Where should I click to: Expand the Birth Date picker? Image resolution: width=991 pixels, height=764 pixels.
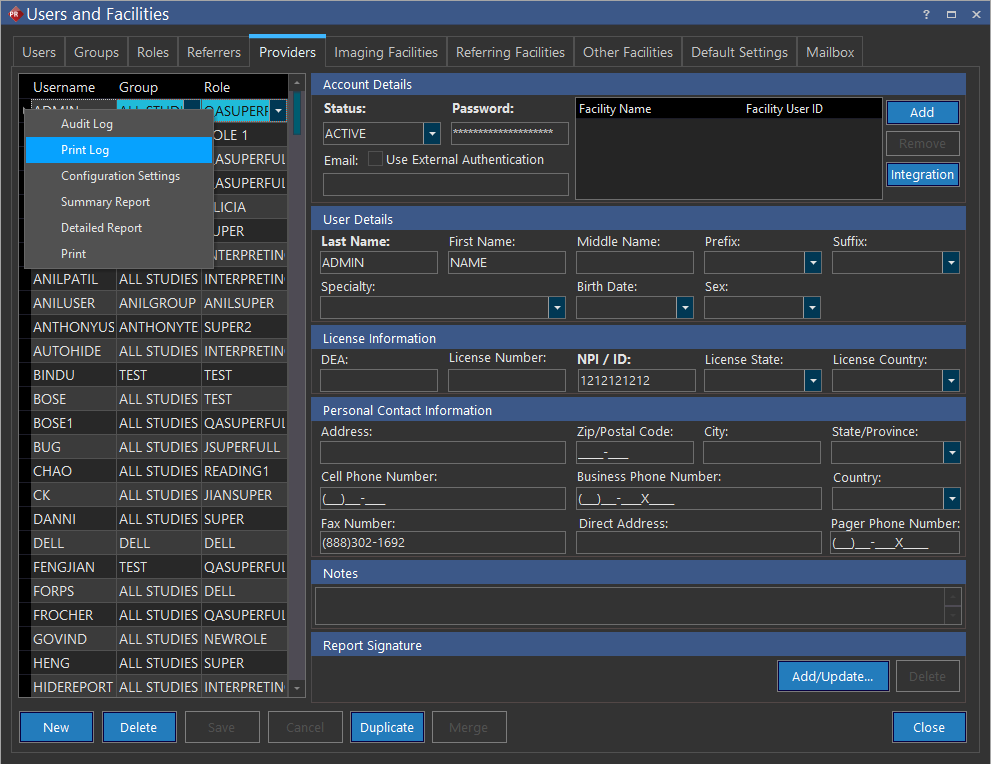[685, 308]
